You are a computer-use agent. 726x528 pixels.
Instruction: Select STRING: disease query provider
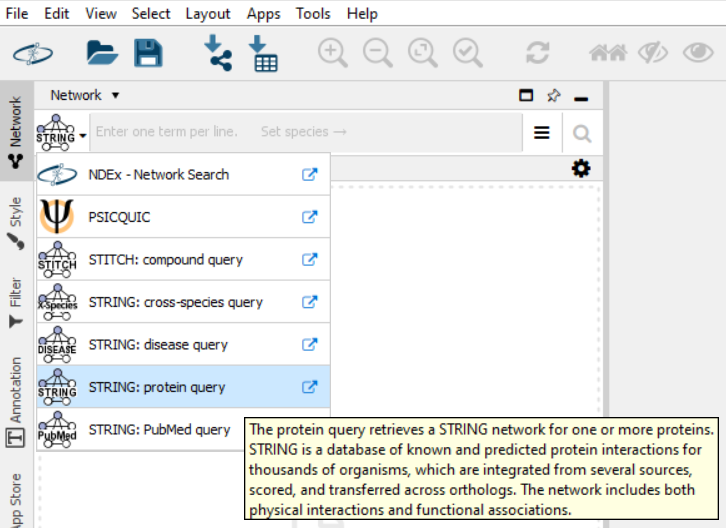pos(183,345)
